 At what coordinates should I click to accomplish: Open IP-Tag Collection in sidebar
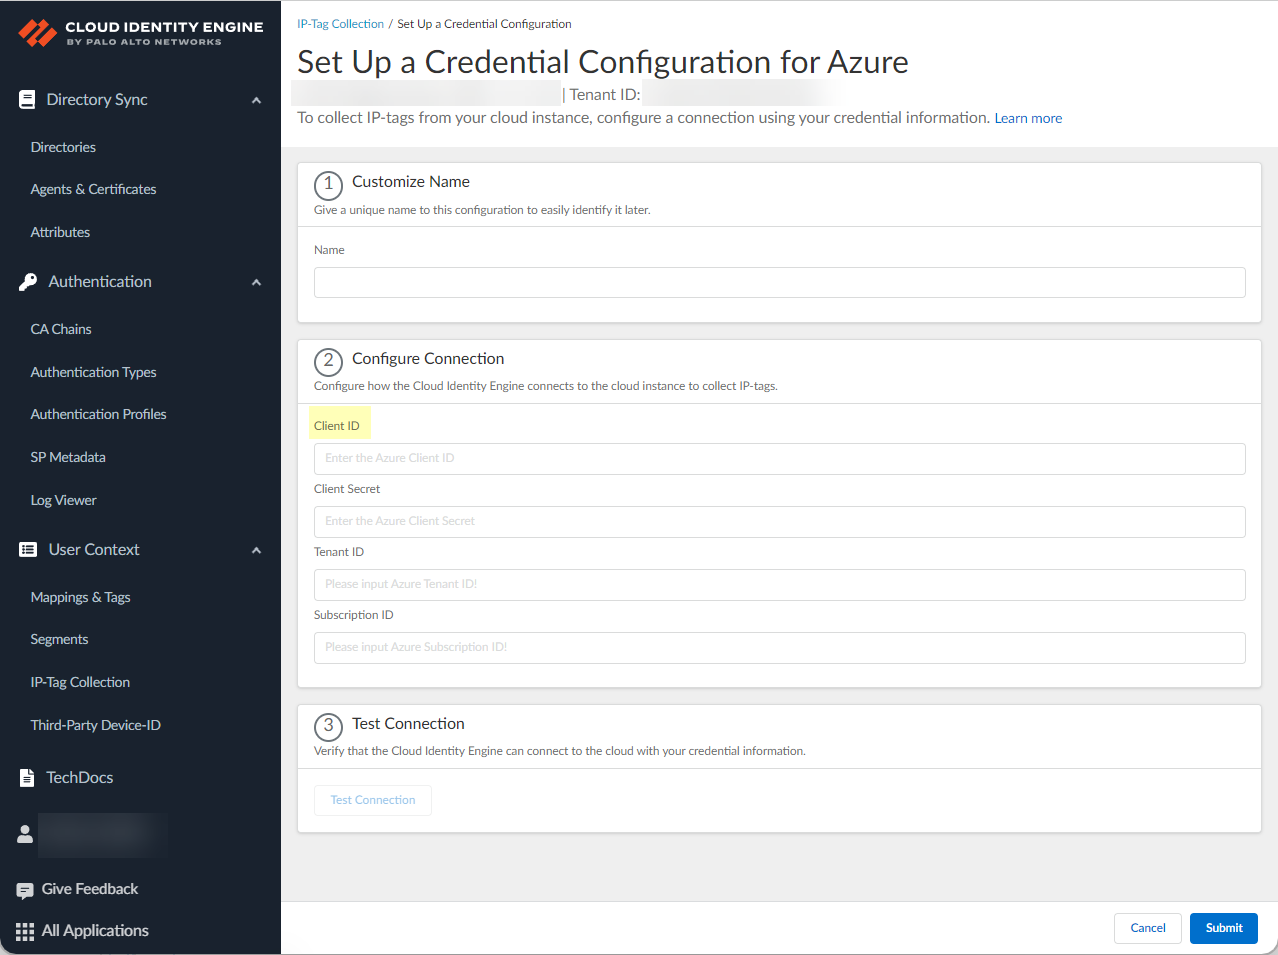pos(80,682)
